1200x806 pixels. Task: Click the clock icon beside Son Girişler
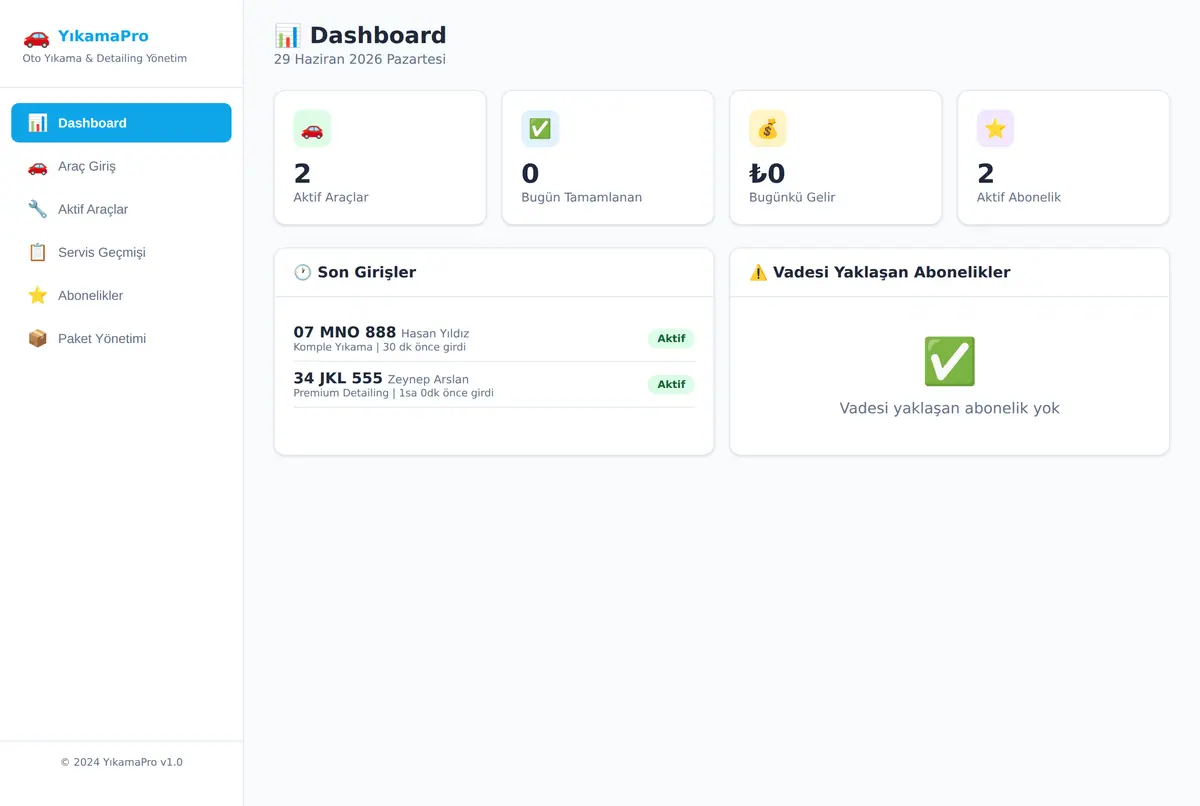click(303, 272)
